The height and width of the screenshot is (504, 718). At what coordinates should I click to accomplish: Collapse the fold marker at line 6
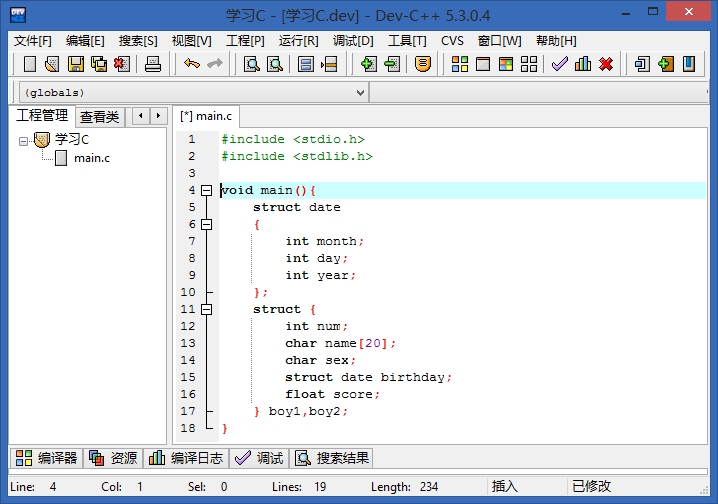207,224
